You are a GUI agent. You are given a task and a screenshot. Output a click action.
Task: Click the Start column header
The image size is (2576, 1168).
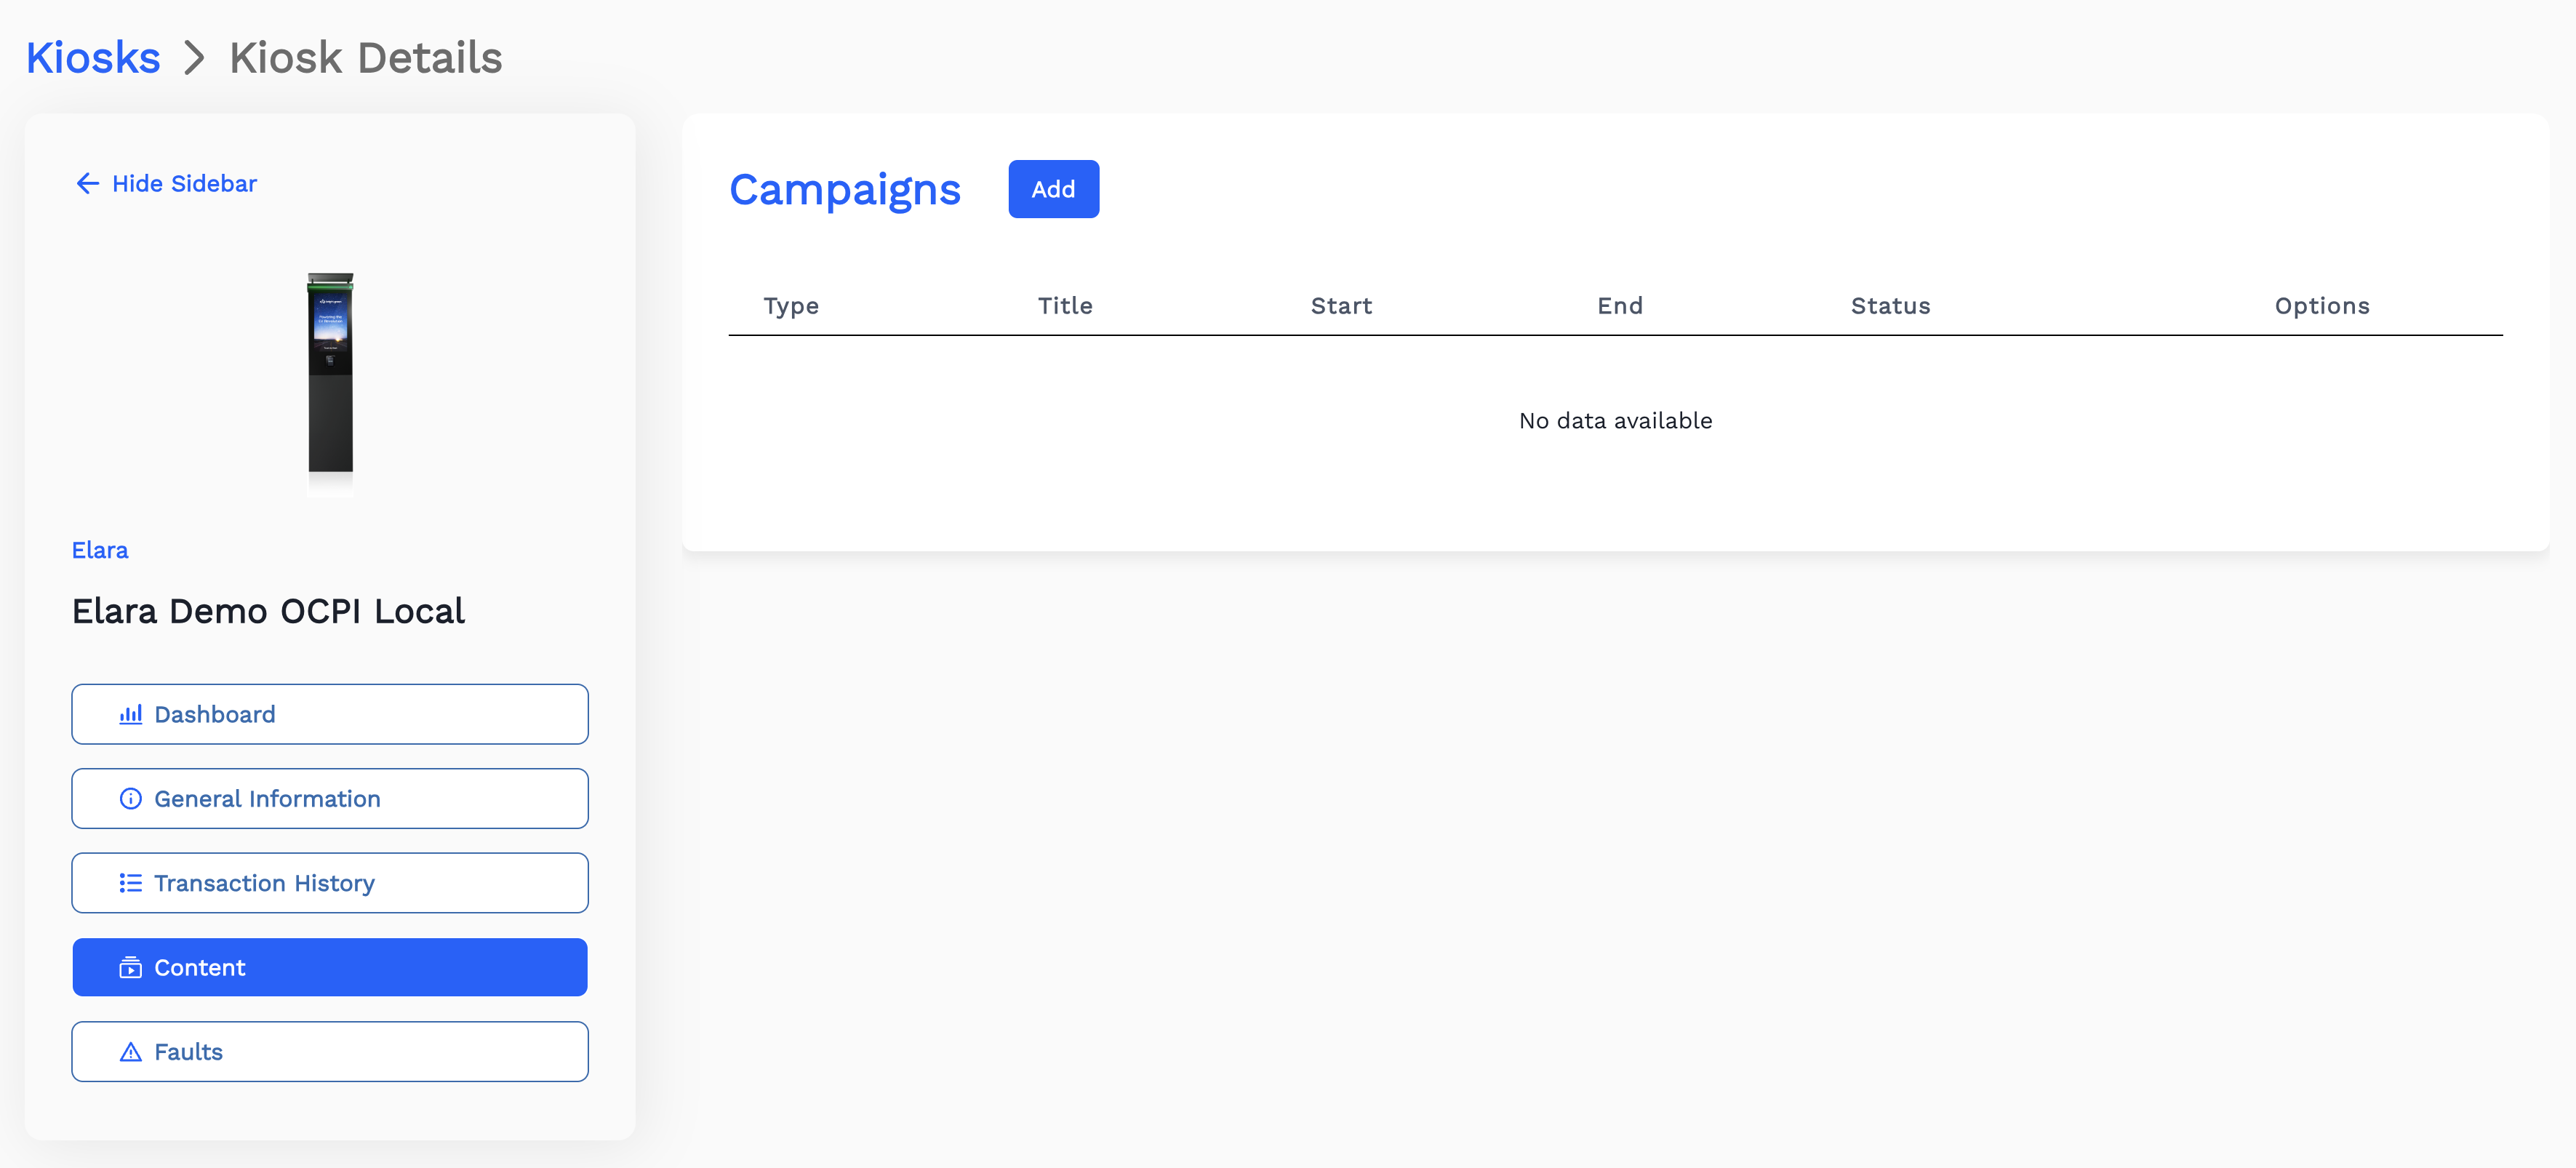click(1341, 306)
